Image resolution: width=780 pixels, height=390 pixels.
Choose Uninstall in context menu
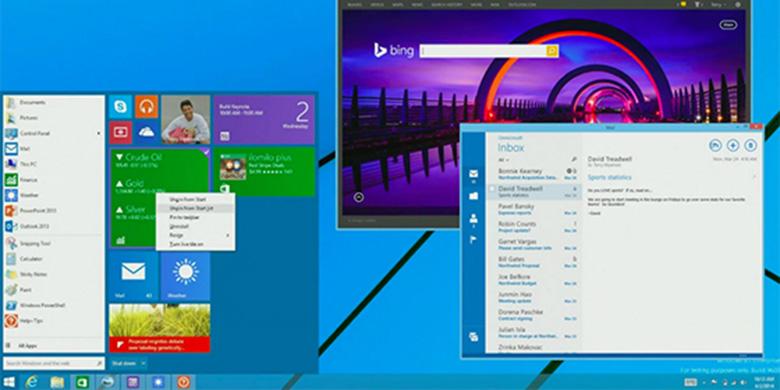coord(195,226)
